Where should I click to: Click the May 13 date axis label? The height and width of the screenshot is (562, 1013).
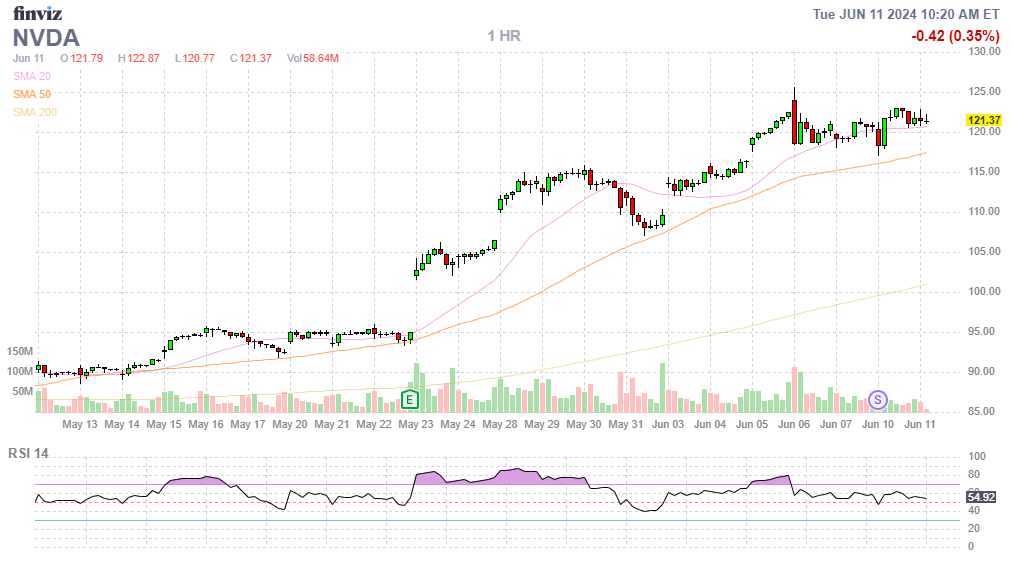[x=79, y=424]
